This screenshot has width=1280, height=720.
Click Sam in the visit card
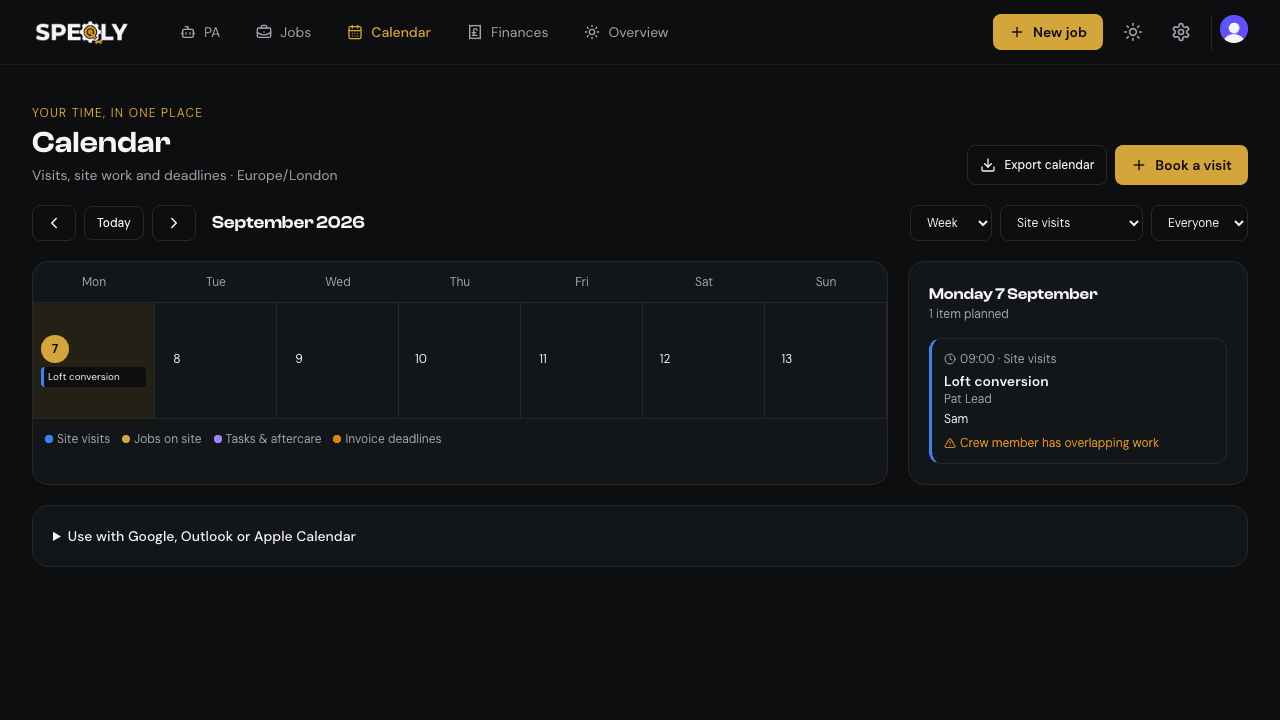(x=956, y=419)
